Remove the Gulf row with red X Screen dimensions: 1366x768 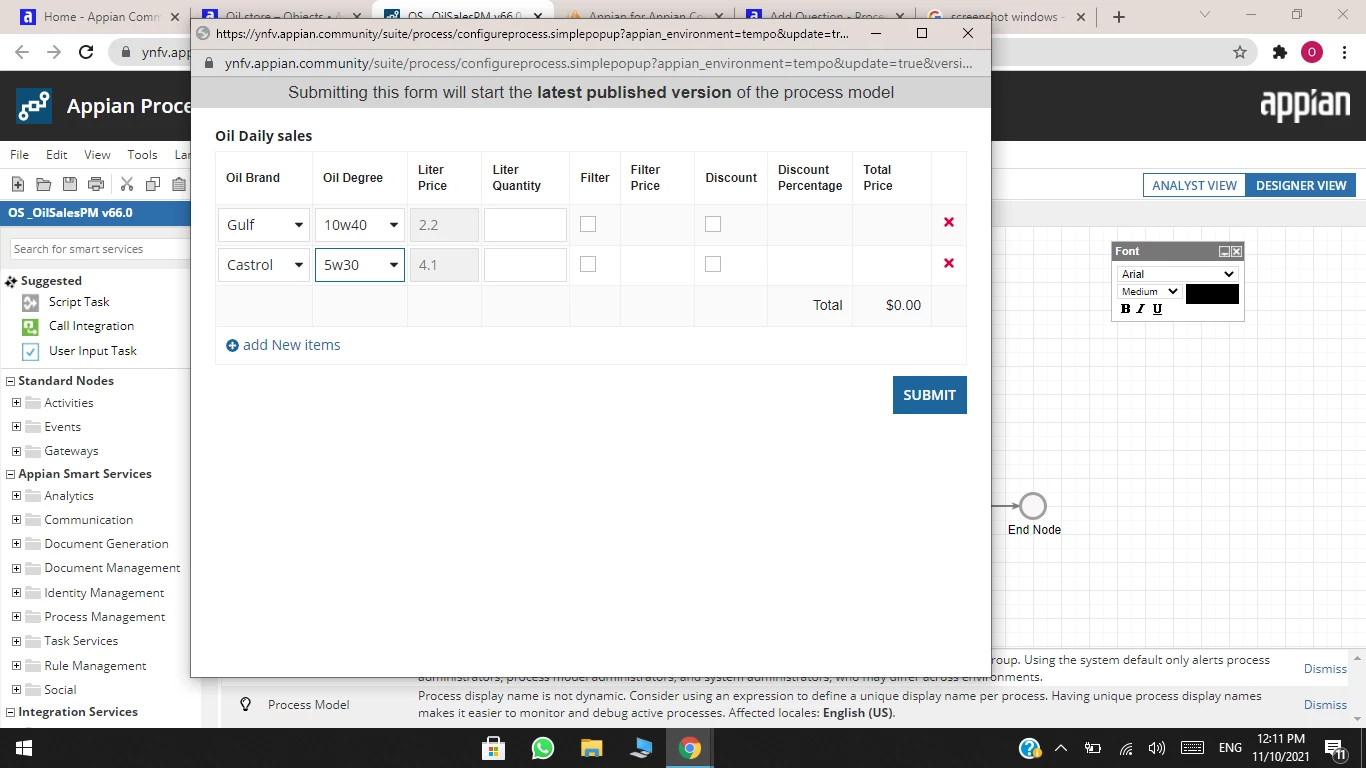(949, 222)
